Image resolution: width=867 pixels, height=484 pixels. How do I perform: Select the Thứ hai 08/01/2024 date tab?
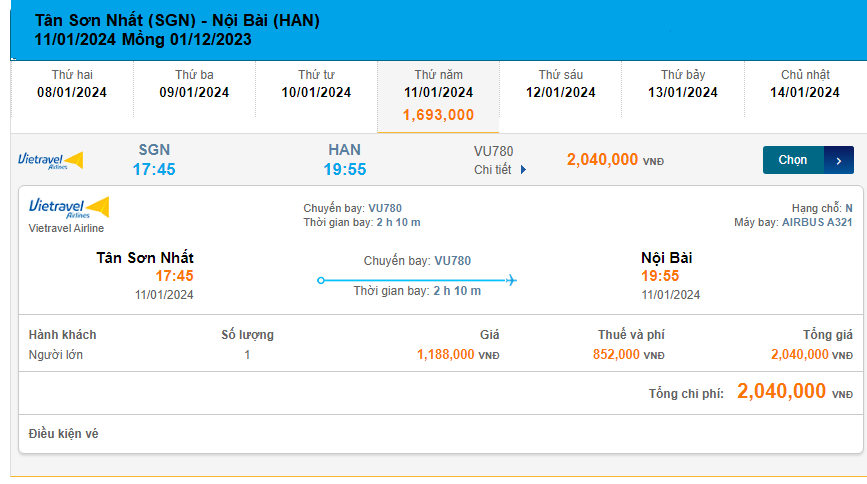[72, 84]
